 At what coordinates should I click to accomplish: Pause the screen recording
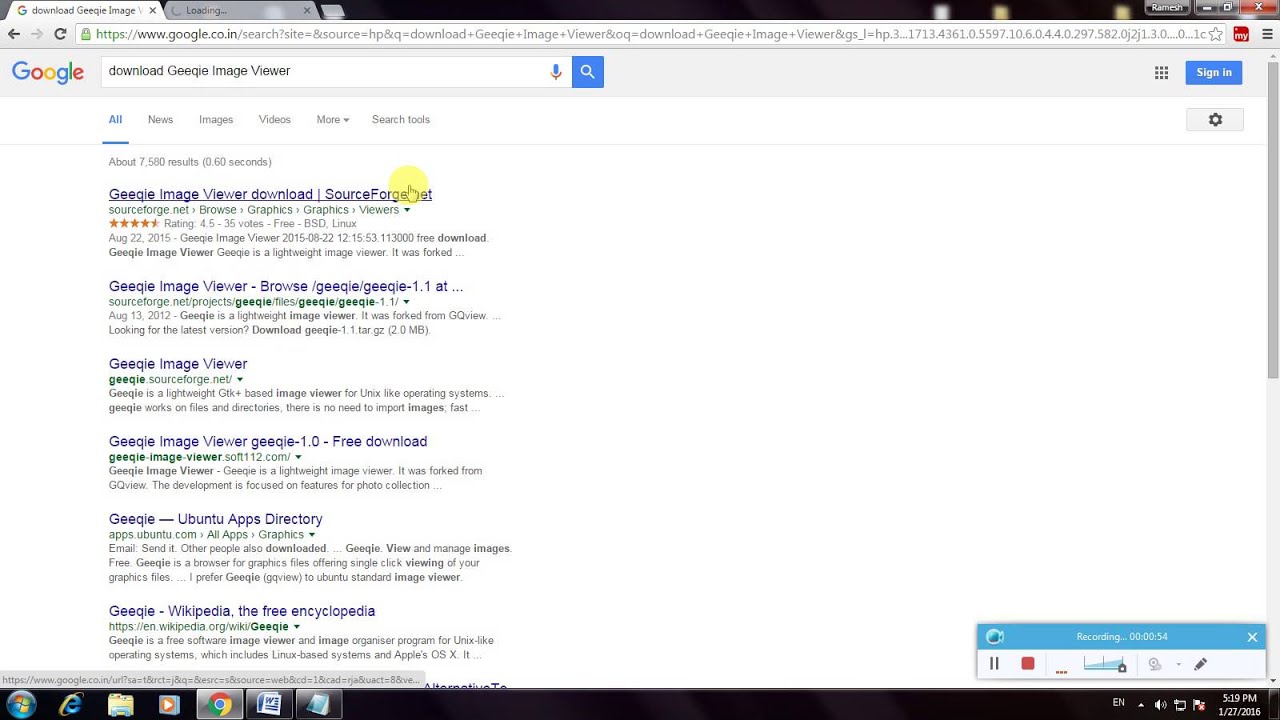[994, 664]
